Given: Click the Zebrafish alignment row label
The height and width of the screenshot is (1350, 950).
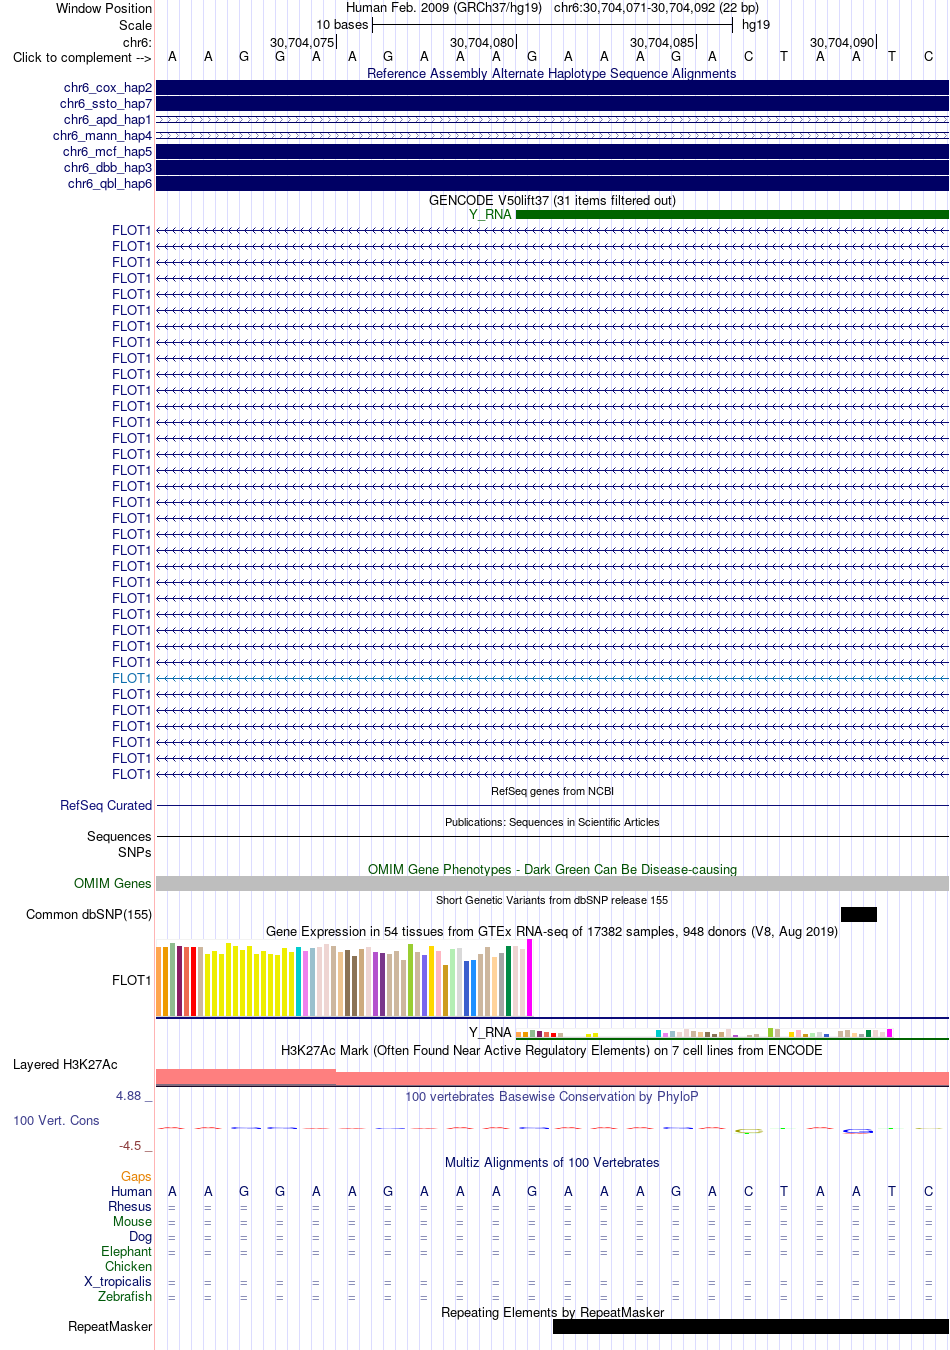Looking at the screenshot, I should [125, 1296].
